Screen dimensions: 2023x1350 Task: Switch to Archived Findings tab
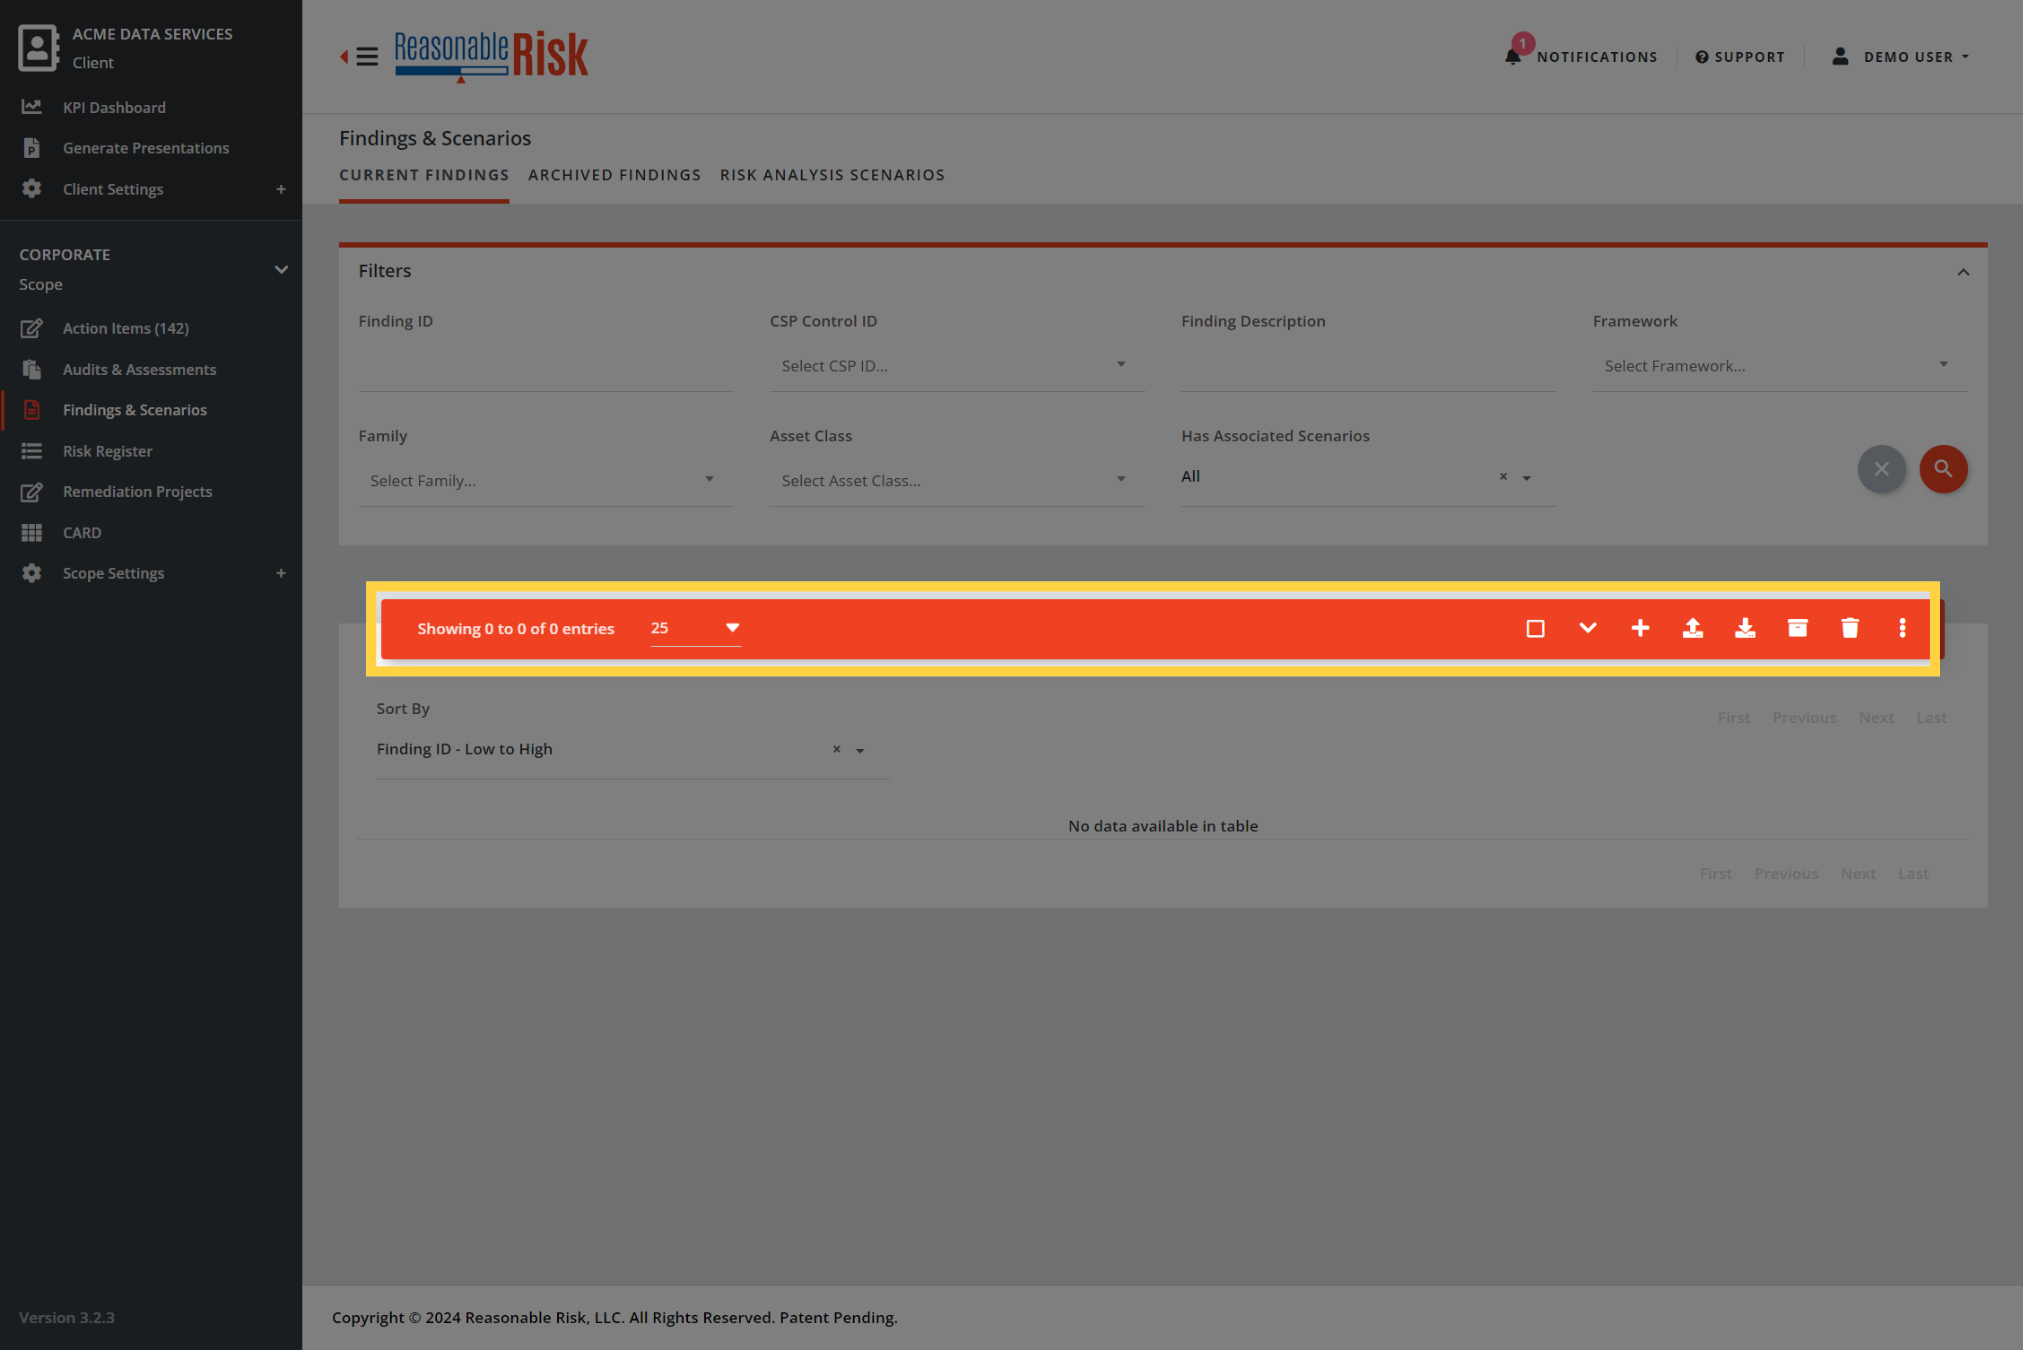[x=615, y=175]
